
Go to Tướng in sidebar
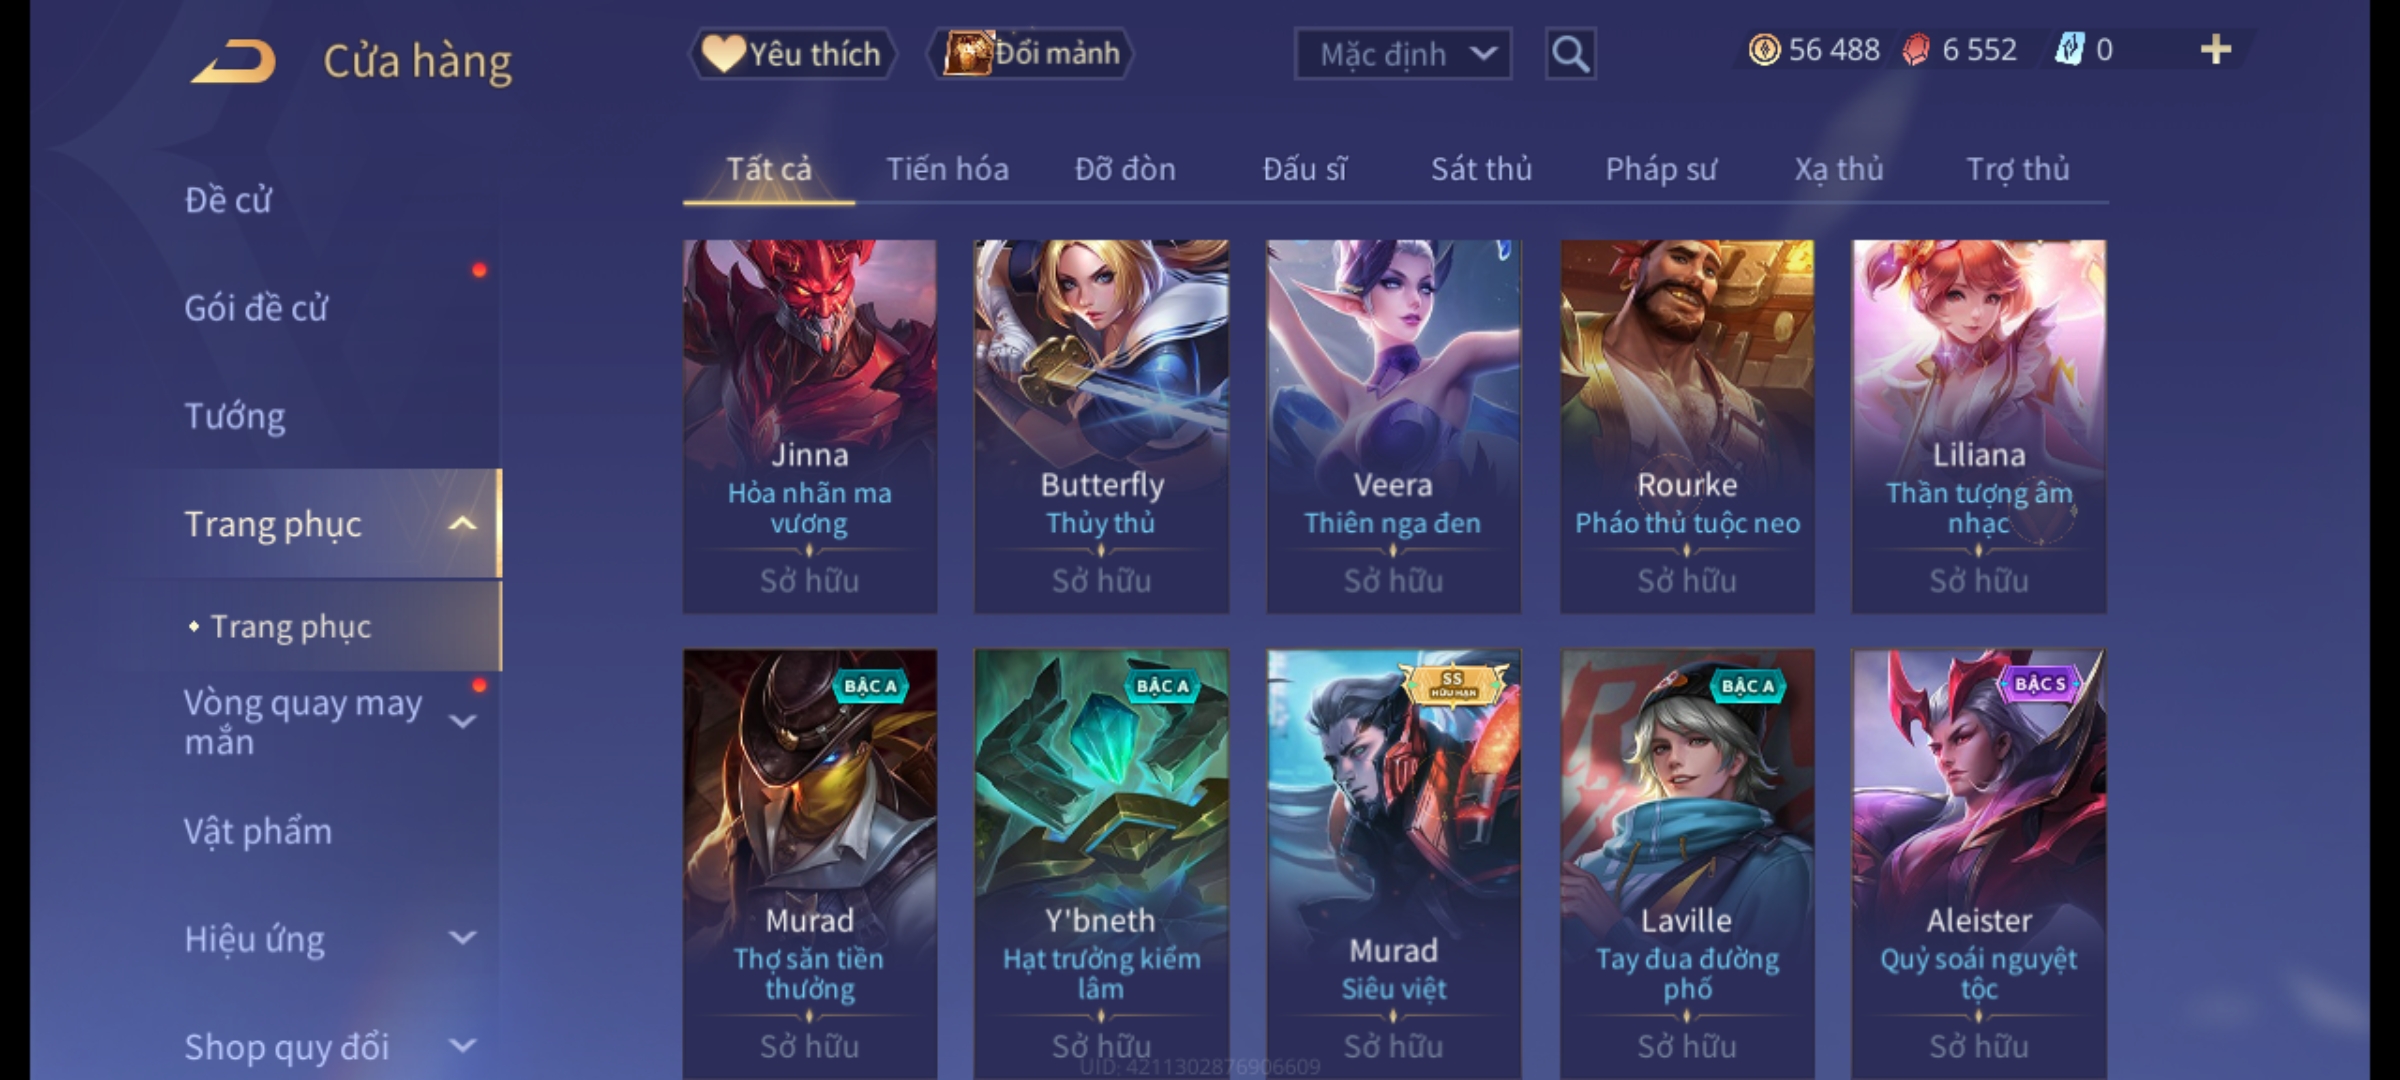pyautogui.click(x=235, y=415)
